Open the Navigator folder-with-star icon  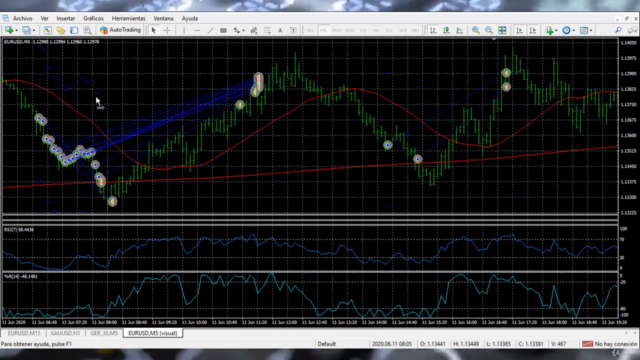tap(61, 30)
